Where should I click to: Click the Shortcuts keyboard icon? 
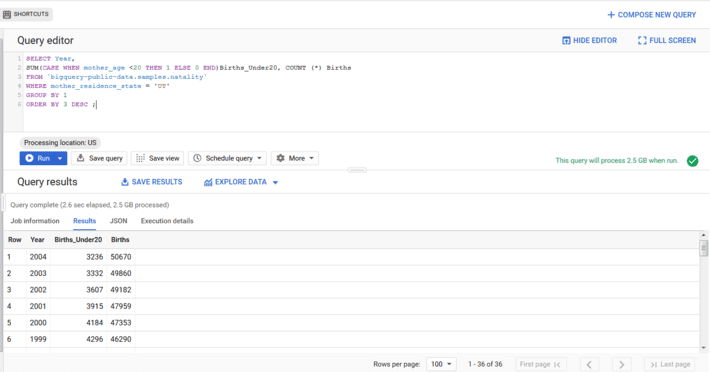7,14
